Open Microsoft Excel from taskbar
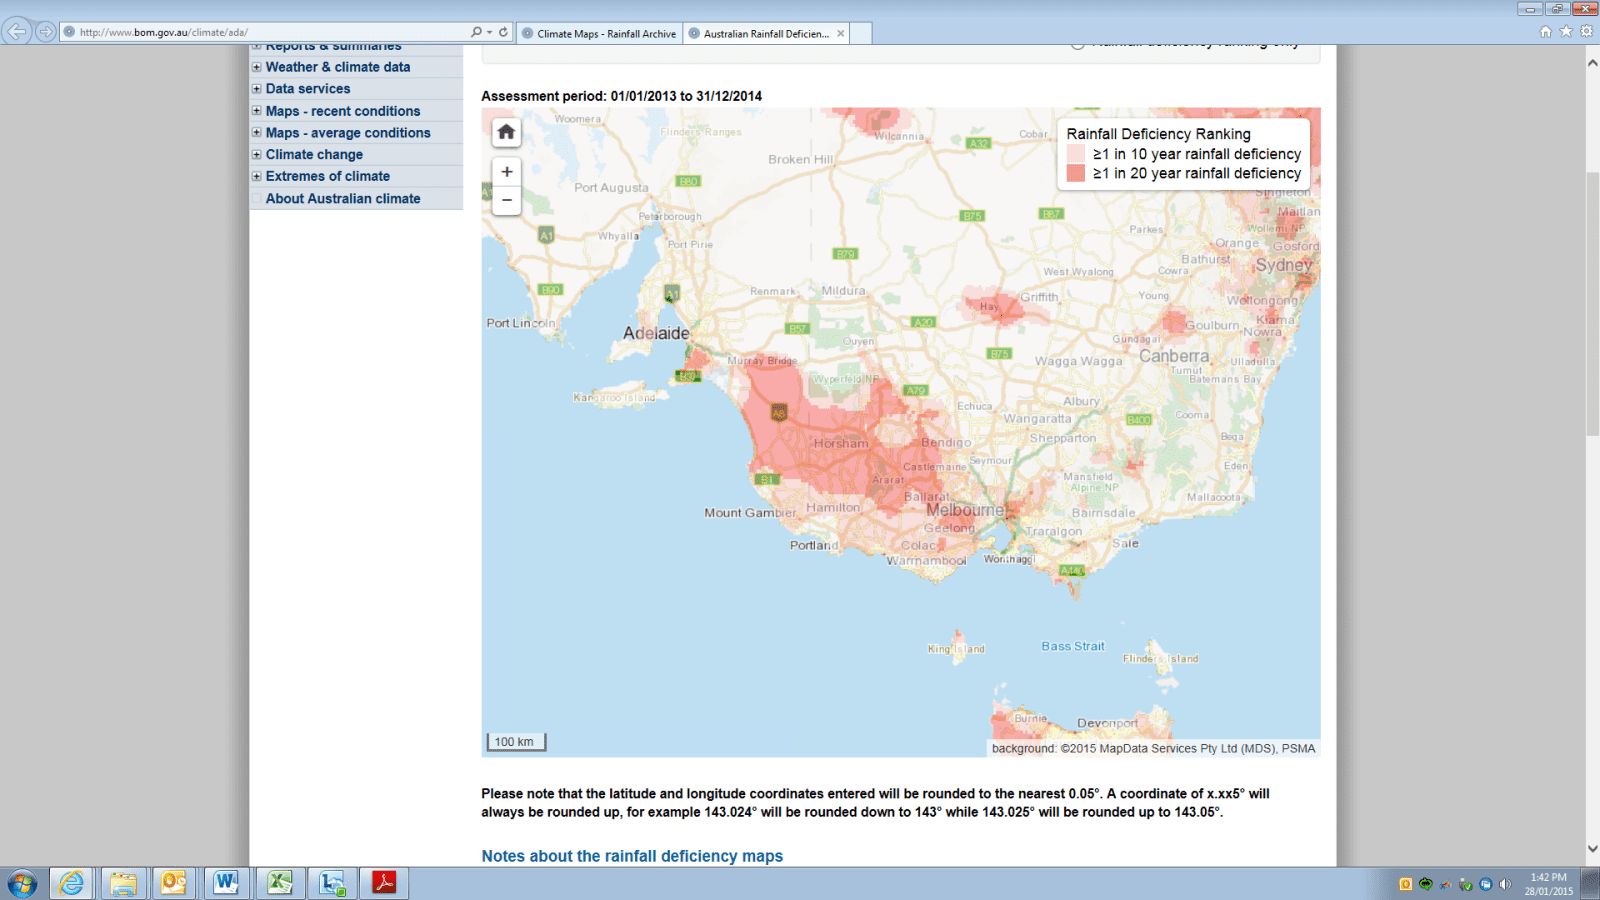 tap(279, 883)
